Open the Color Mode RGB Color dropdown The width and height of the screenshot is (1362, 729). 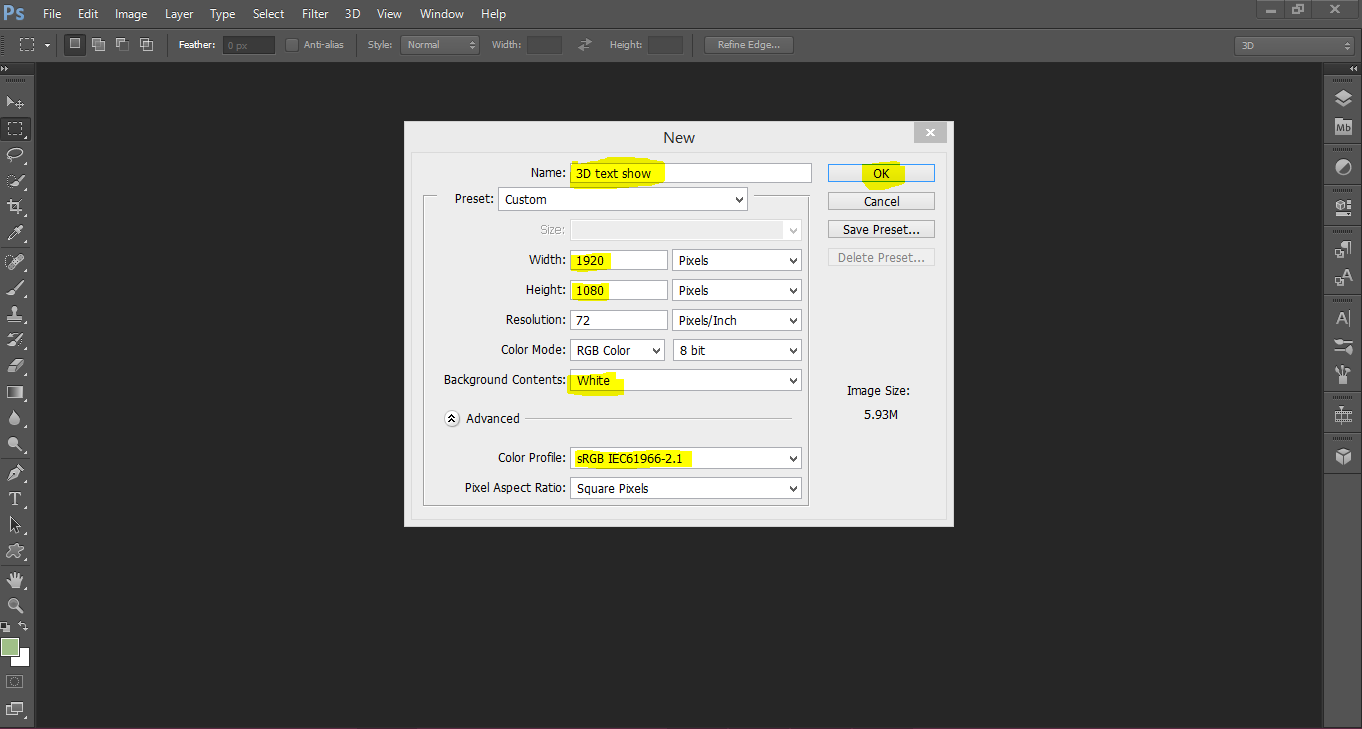617,350
